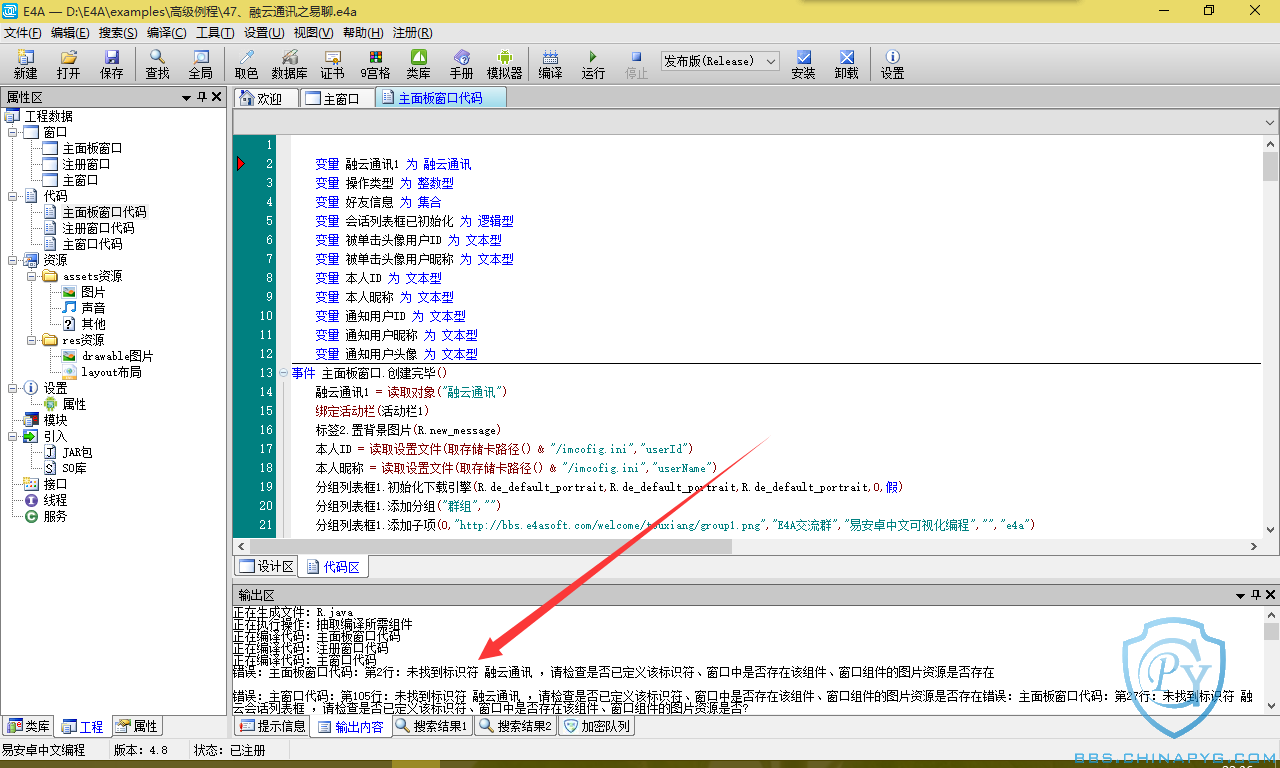Click the 属性区 panel dropdown arrow
Viewport: 1280px width, 768px height.
tap(186, 98)
